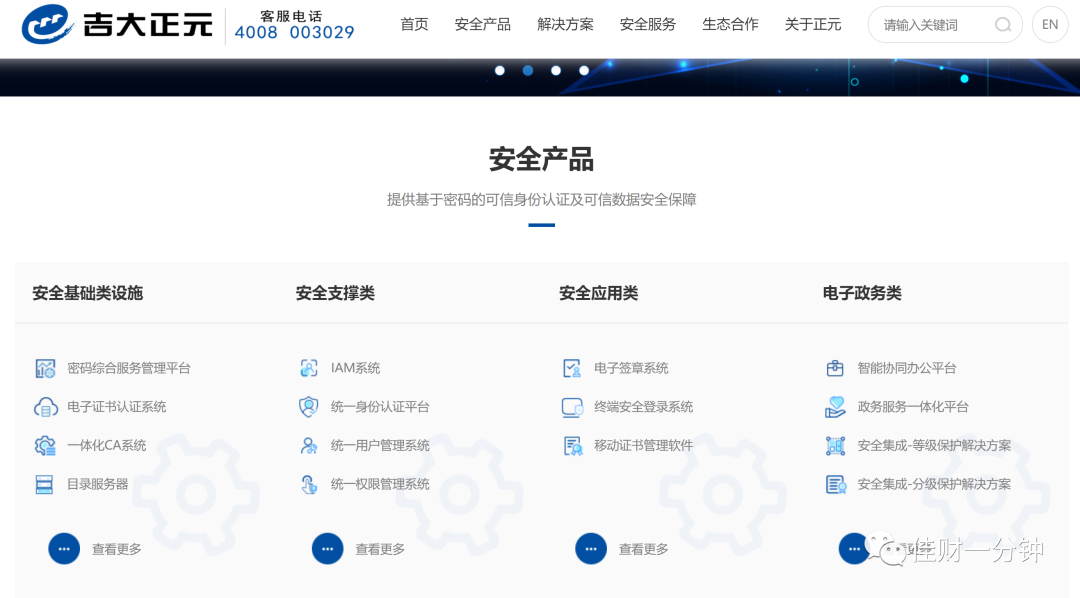Open the 安全集成-等级保护解决方案 link
Image resolution: width=1080 pixels, height=598 pixels.
click(934, 446)
